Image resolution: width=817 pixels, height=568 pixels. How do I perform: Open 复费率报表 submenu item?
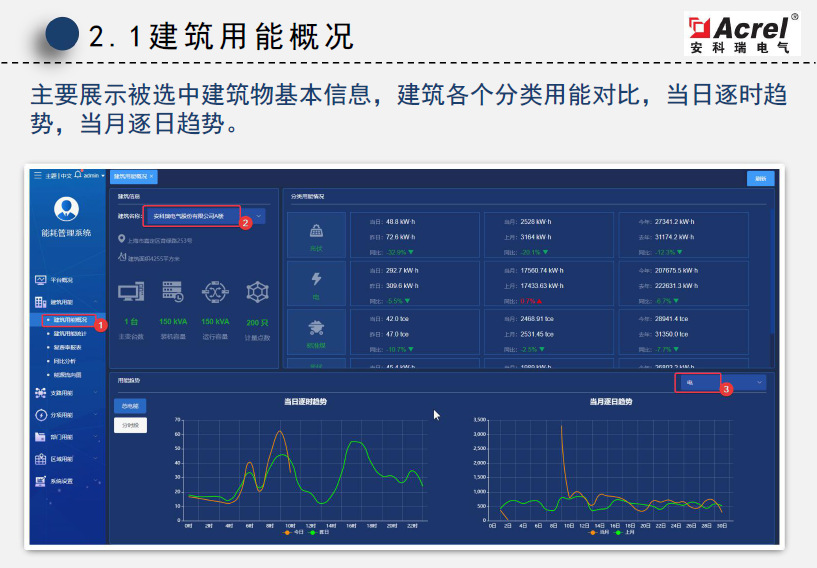pos(67,347)
